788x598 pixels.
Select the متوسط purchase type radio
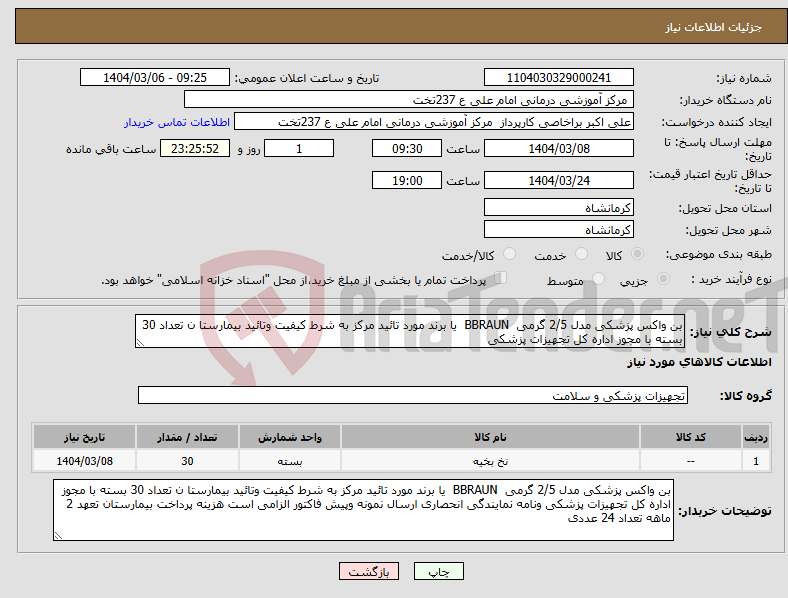[599, 279]
